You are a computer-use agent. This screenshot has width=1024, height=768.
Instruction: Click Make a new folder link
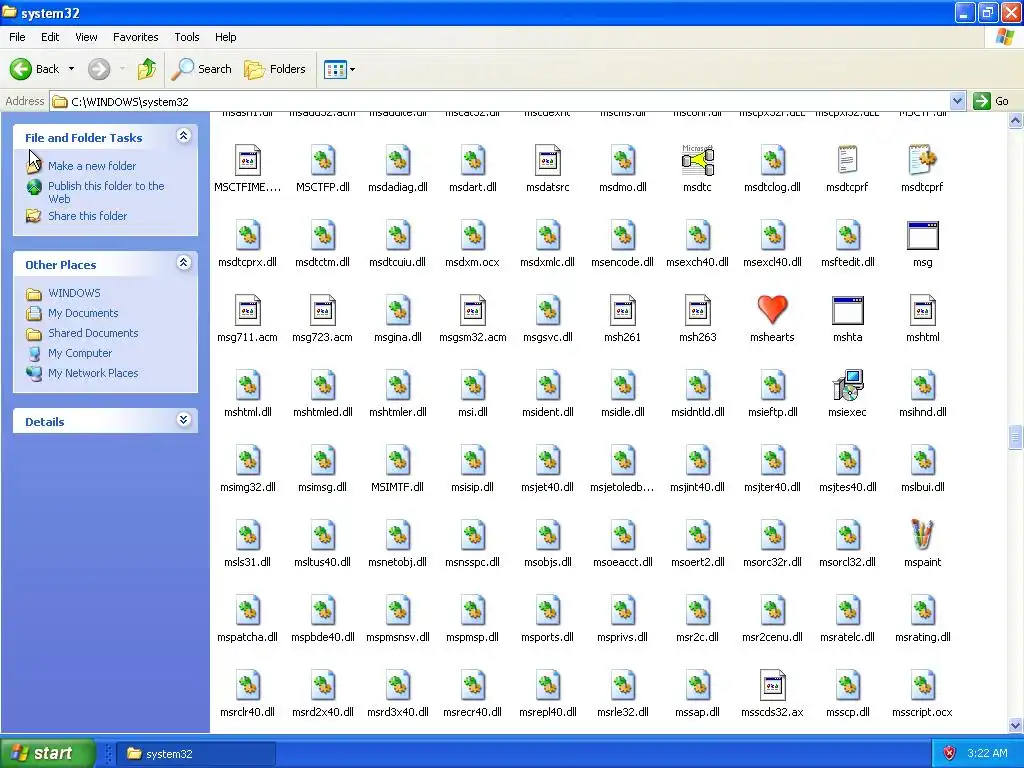click(x=92, y=166)
